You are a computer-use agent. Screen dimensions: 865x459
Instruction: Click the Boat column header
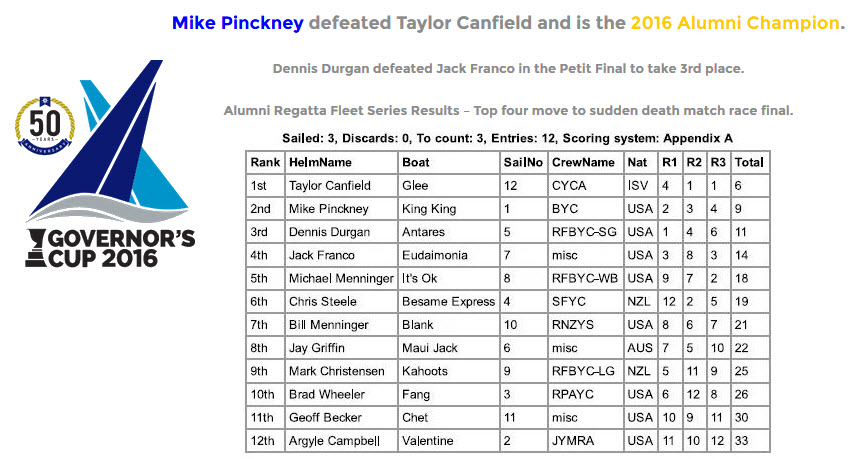point(415,161)
